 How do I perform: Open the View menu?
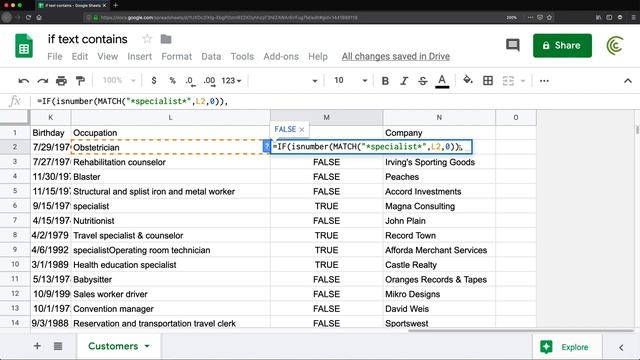click(107, 56)
